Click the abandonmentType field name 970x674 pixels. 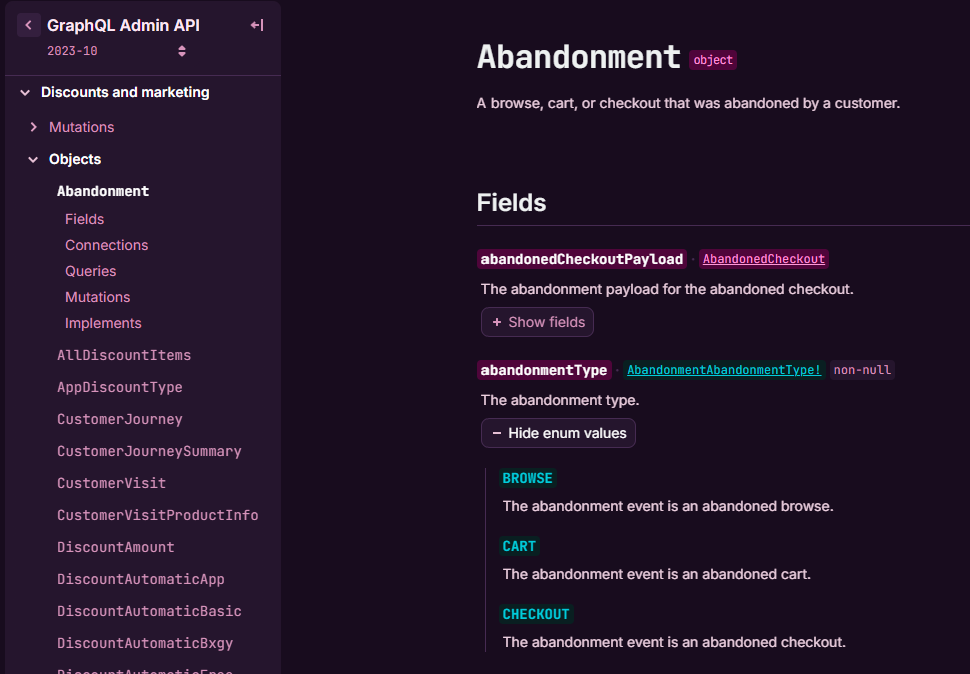(x=544, y=370)
